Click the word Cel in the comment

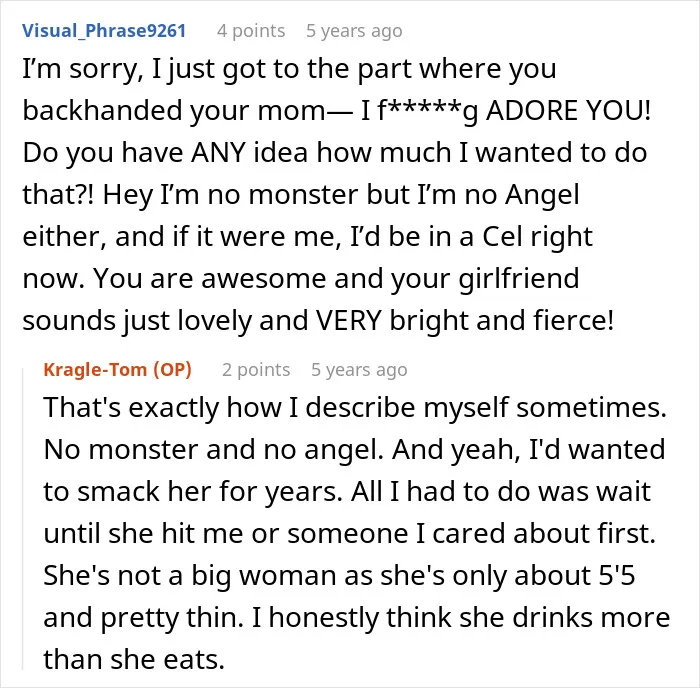502,237
